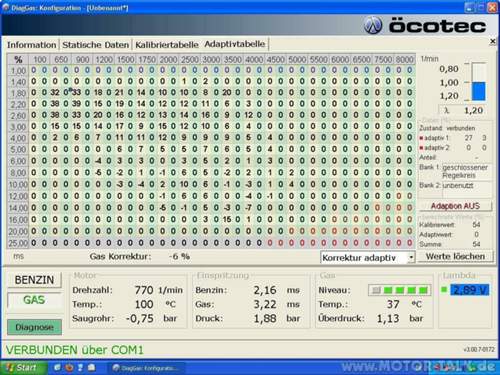Close the configuration panel with the X
This screenshot has height=375, width=500.
pos(493,41)
